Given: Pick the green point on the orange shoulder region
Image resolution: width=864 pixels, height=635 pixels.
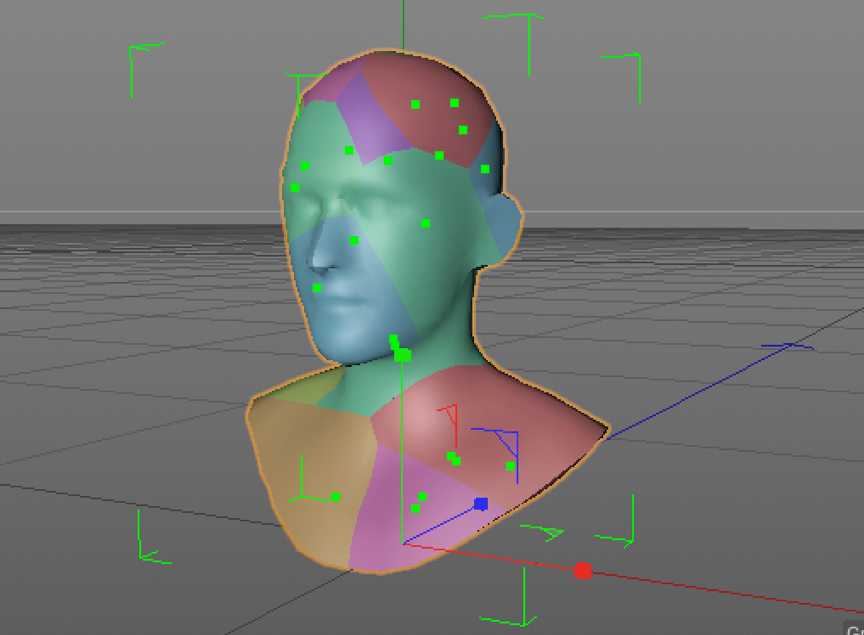Looking at the screenshot, I should (336, 497).
